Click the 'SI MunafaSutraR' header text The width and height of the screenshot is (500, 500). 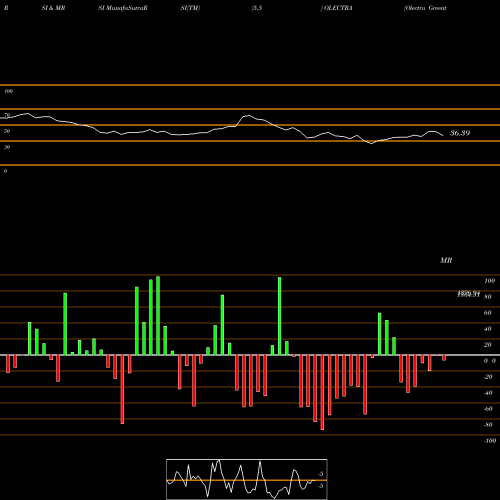point(123,8)
